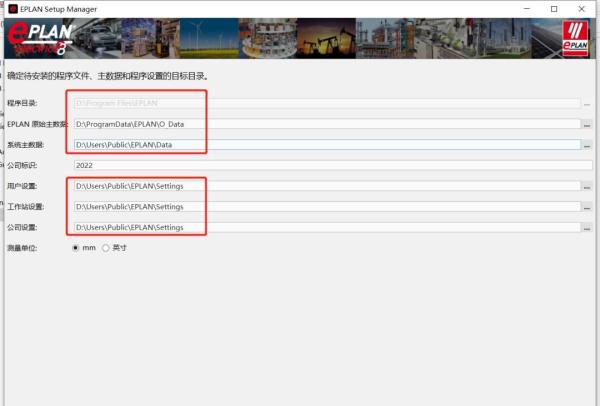Edit the D:\Users\Public\EPLAN\Data field
Screen dimensions: 600x406
(x=327, y=145)
